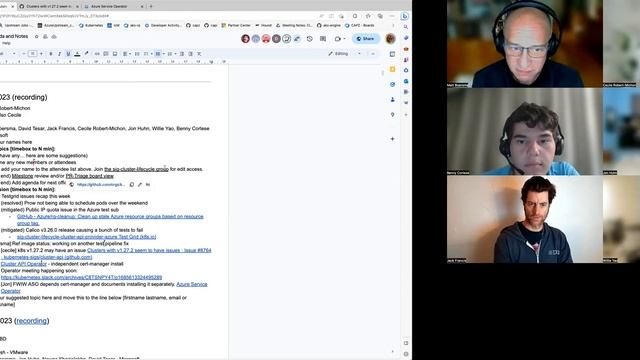Open the Help menu

(x=6, y=43)
